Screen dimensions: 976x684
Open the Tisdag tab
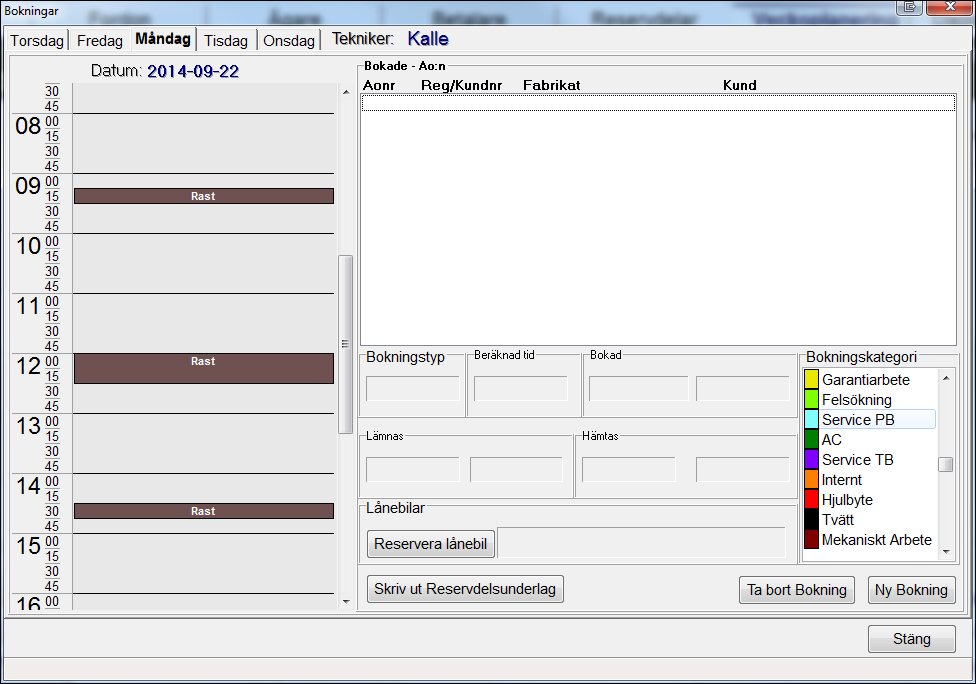[226, 40]
